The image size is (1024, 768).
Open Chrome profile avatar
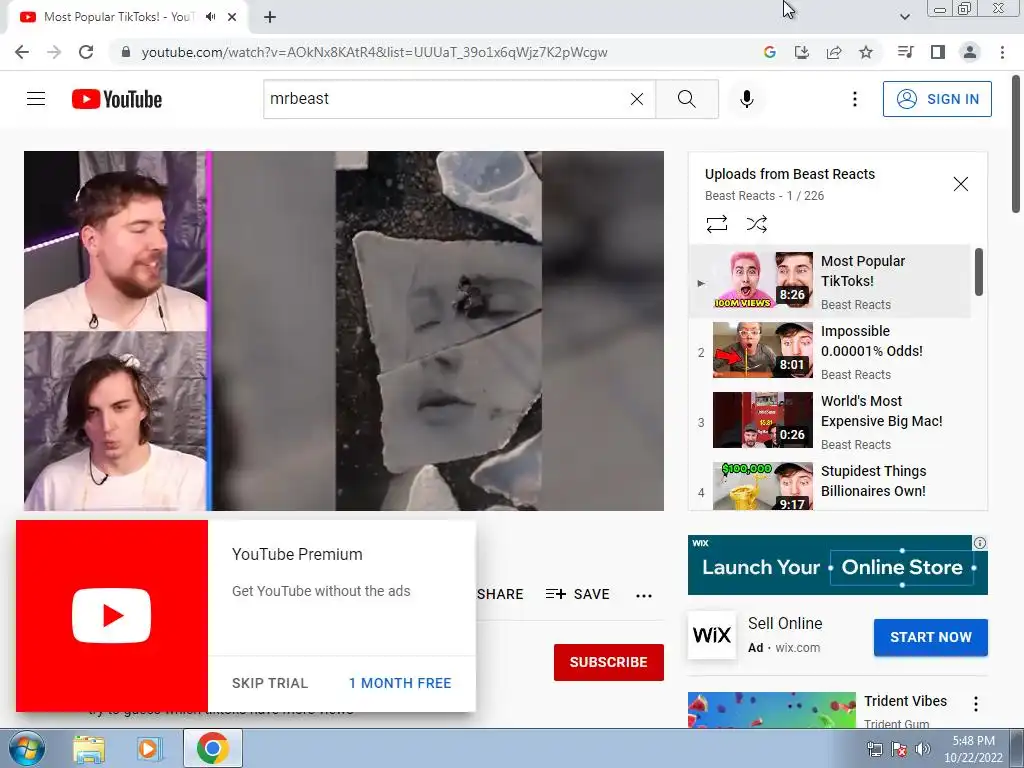pos(970,52)
